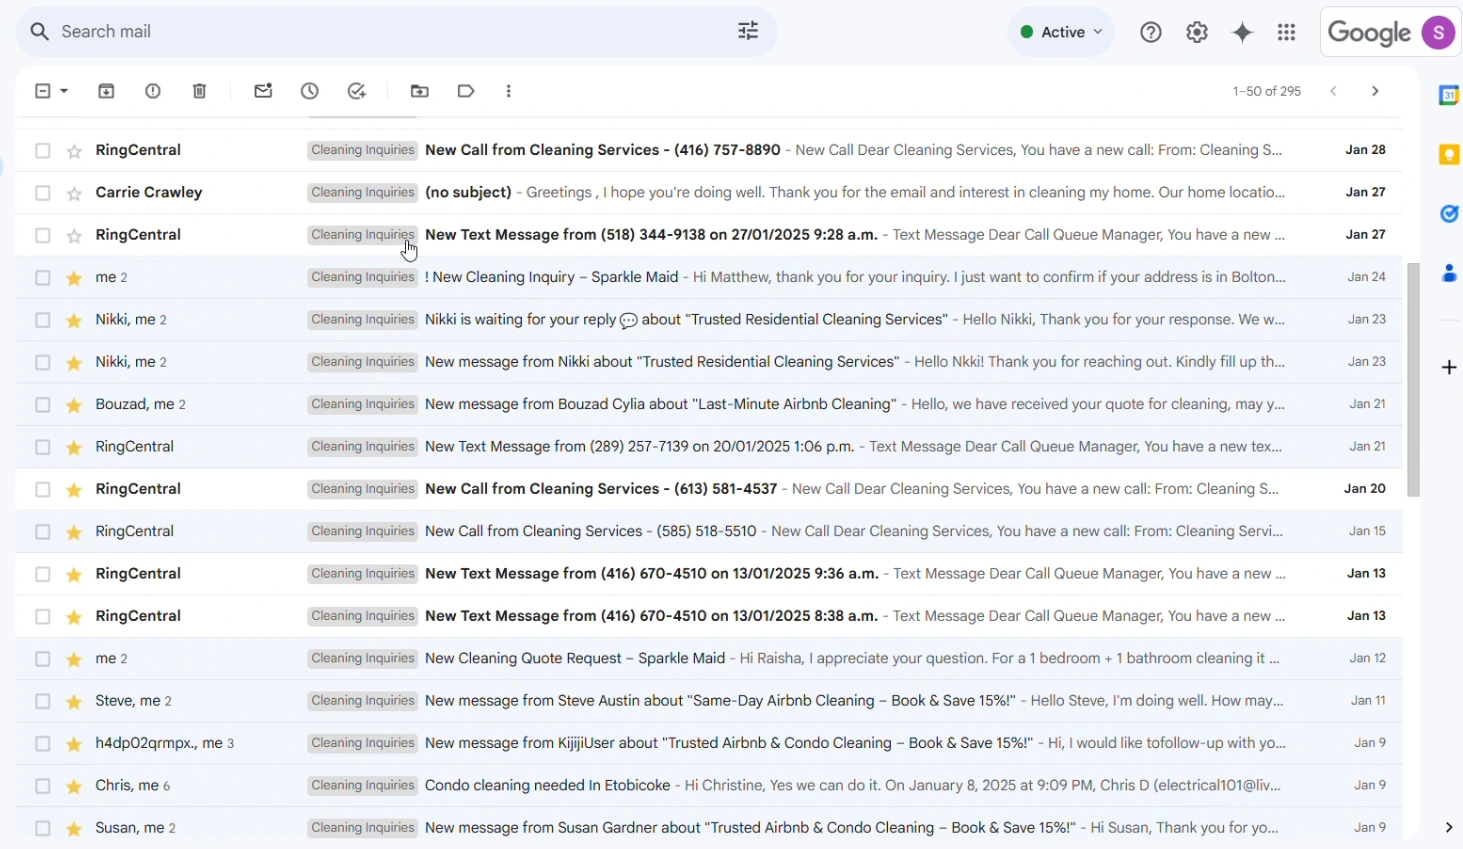This screenshot has height=849, width=1463.
Task: Open Text Message from (518) 344-9138 email
Action: point(709,235)
